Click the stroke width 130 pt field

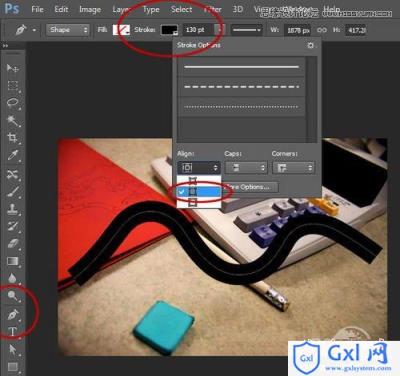click(x=198, y=30)
